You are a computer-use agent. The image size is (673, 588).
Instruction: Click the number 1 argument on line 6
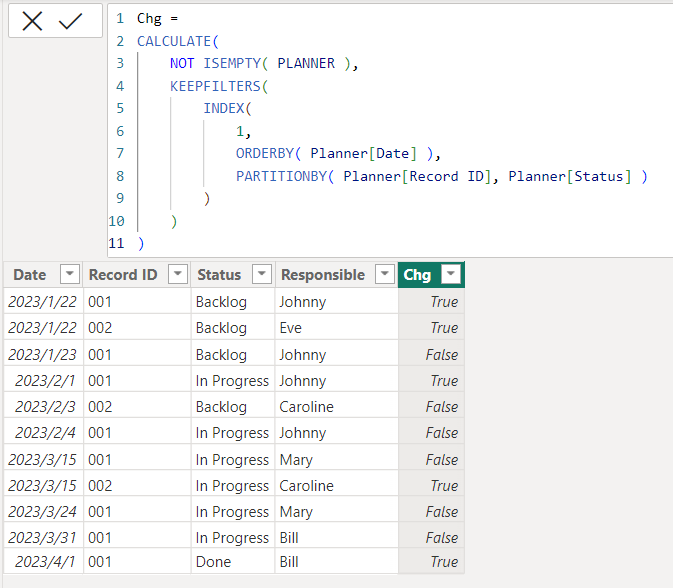coord(240,131)
